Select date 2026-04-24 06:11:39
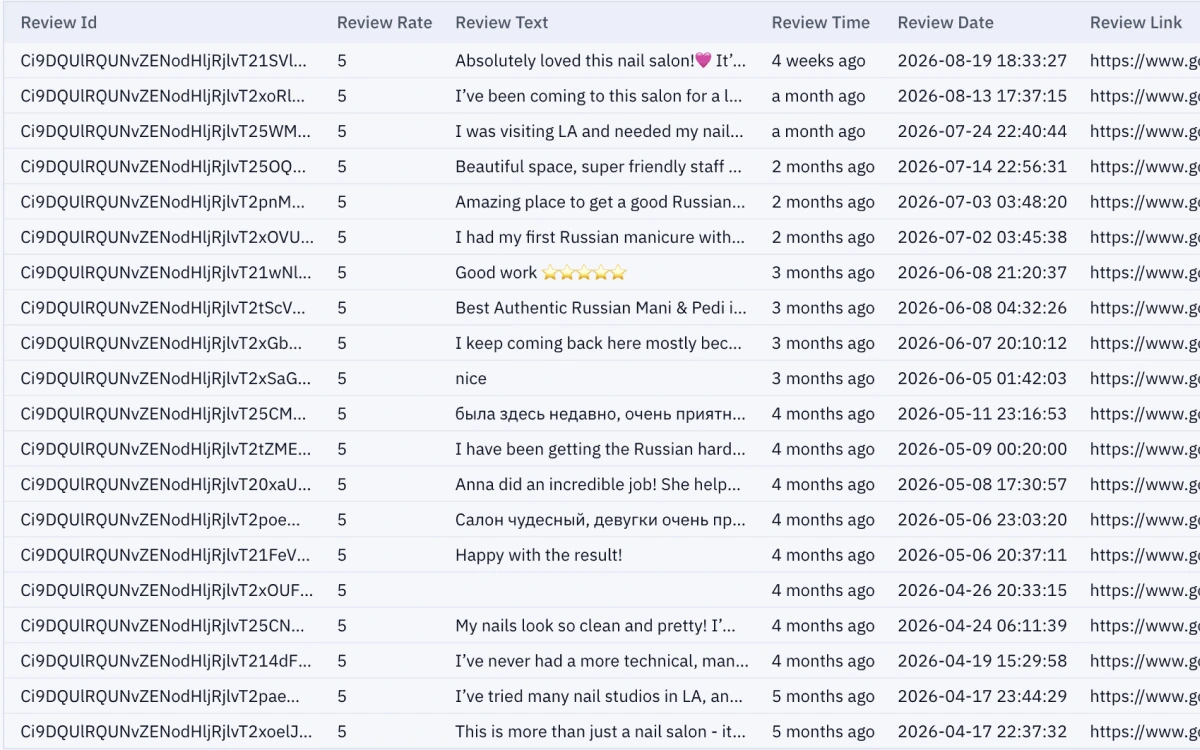 pyautogui.click(x=982, y=626)
